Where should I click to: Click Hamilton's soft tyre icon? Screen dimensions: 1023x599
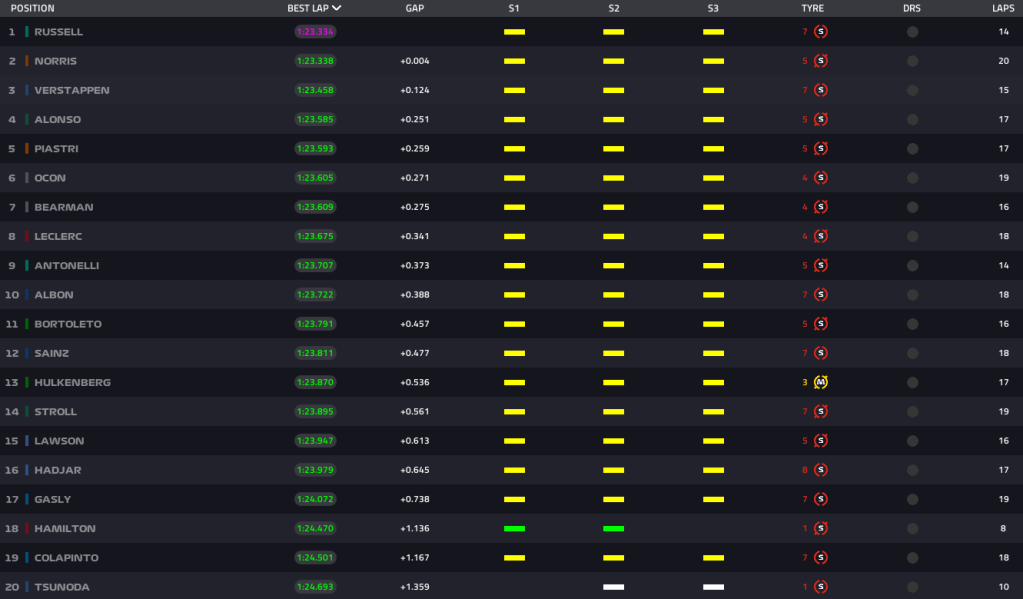821,528
